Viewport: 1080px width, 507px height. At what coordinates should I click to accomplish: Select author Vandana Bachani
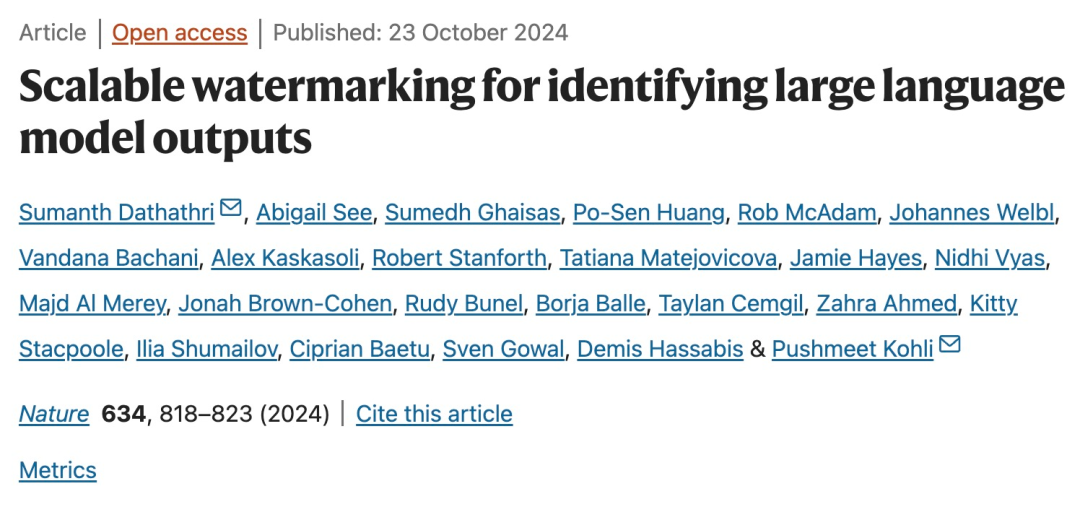(x=109, y=258)
